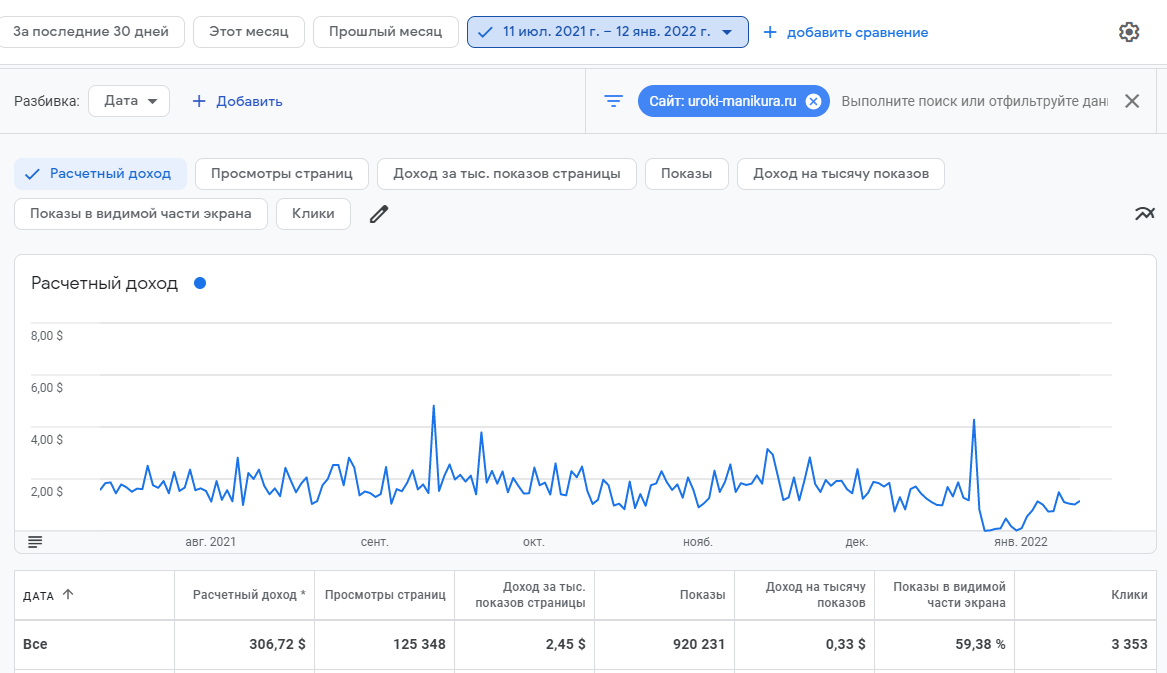Click the plus icon for adding comparison
This screenshot has width=1167, height=673.
[x=769, y=32]
